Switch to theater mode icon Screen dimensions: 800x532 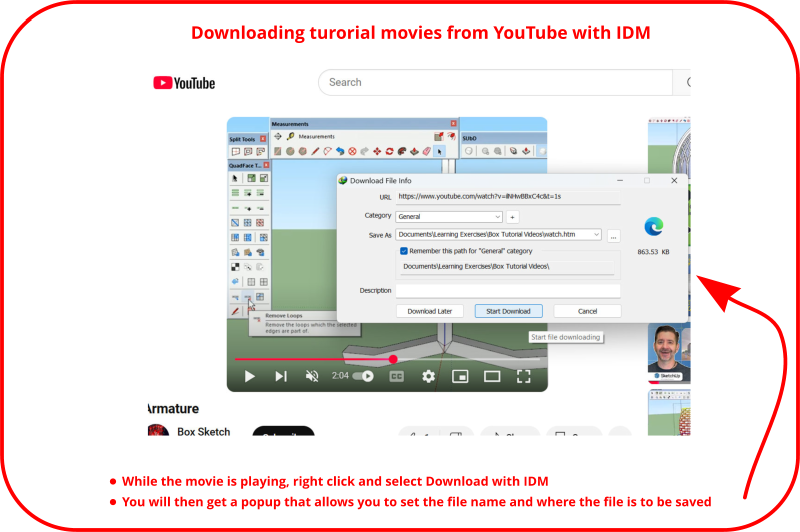click(x=492, y=376)
